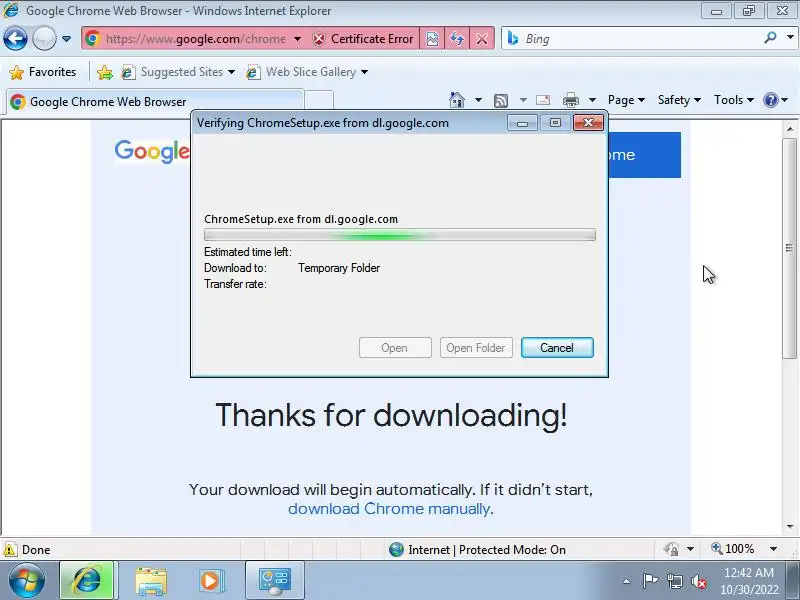Open the Windows Start menu orb
This screenshot has height=600, width=800.
click(27, 581)
